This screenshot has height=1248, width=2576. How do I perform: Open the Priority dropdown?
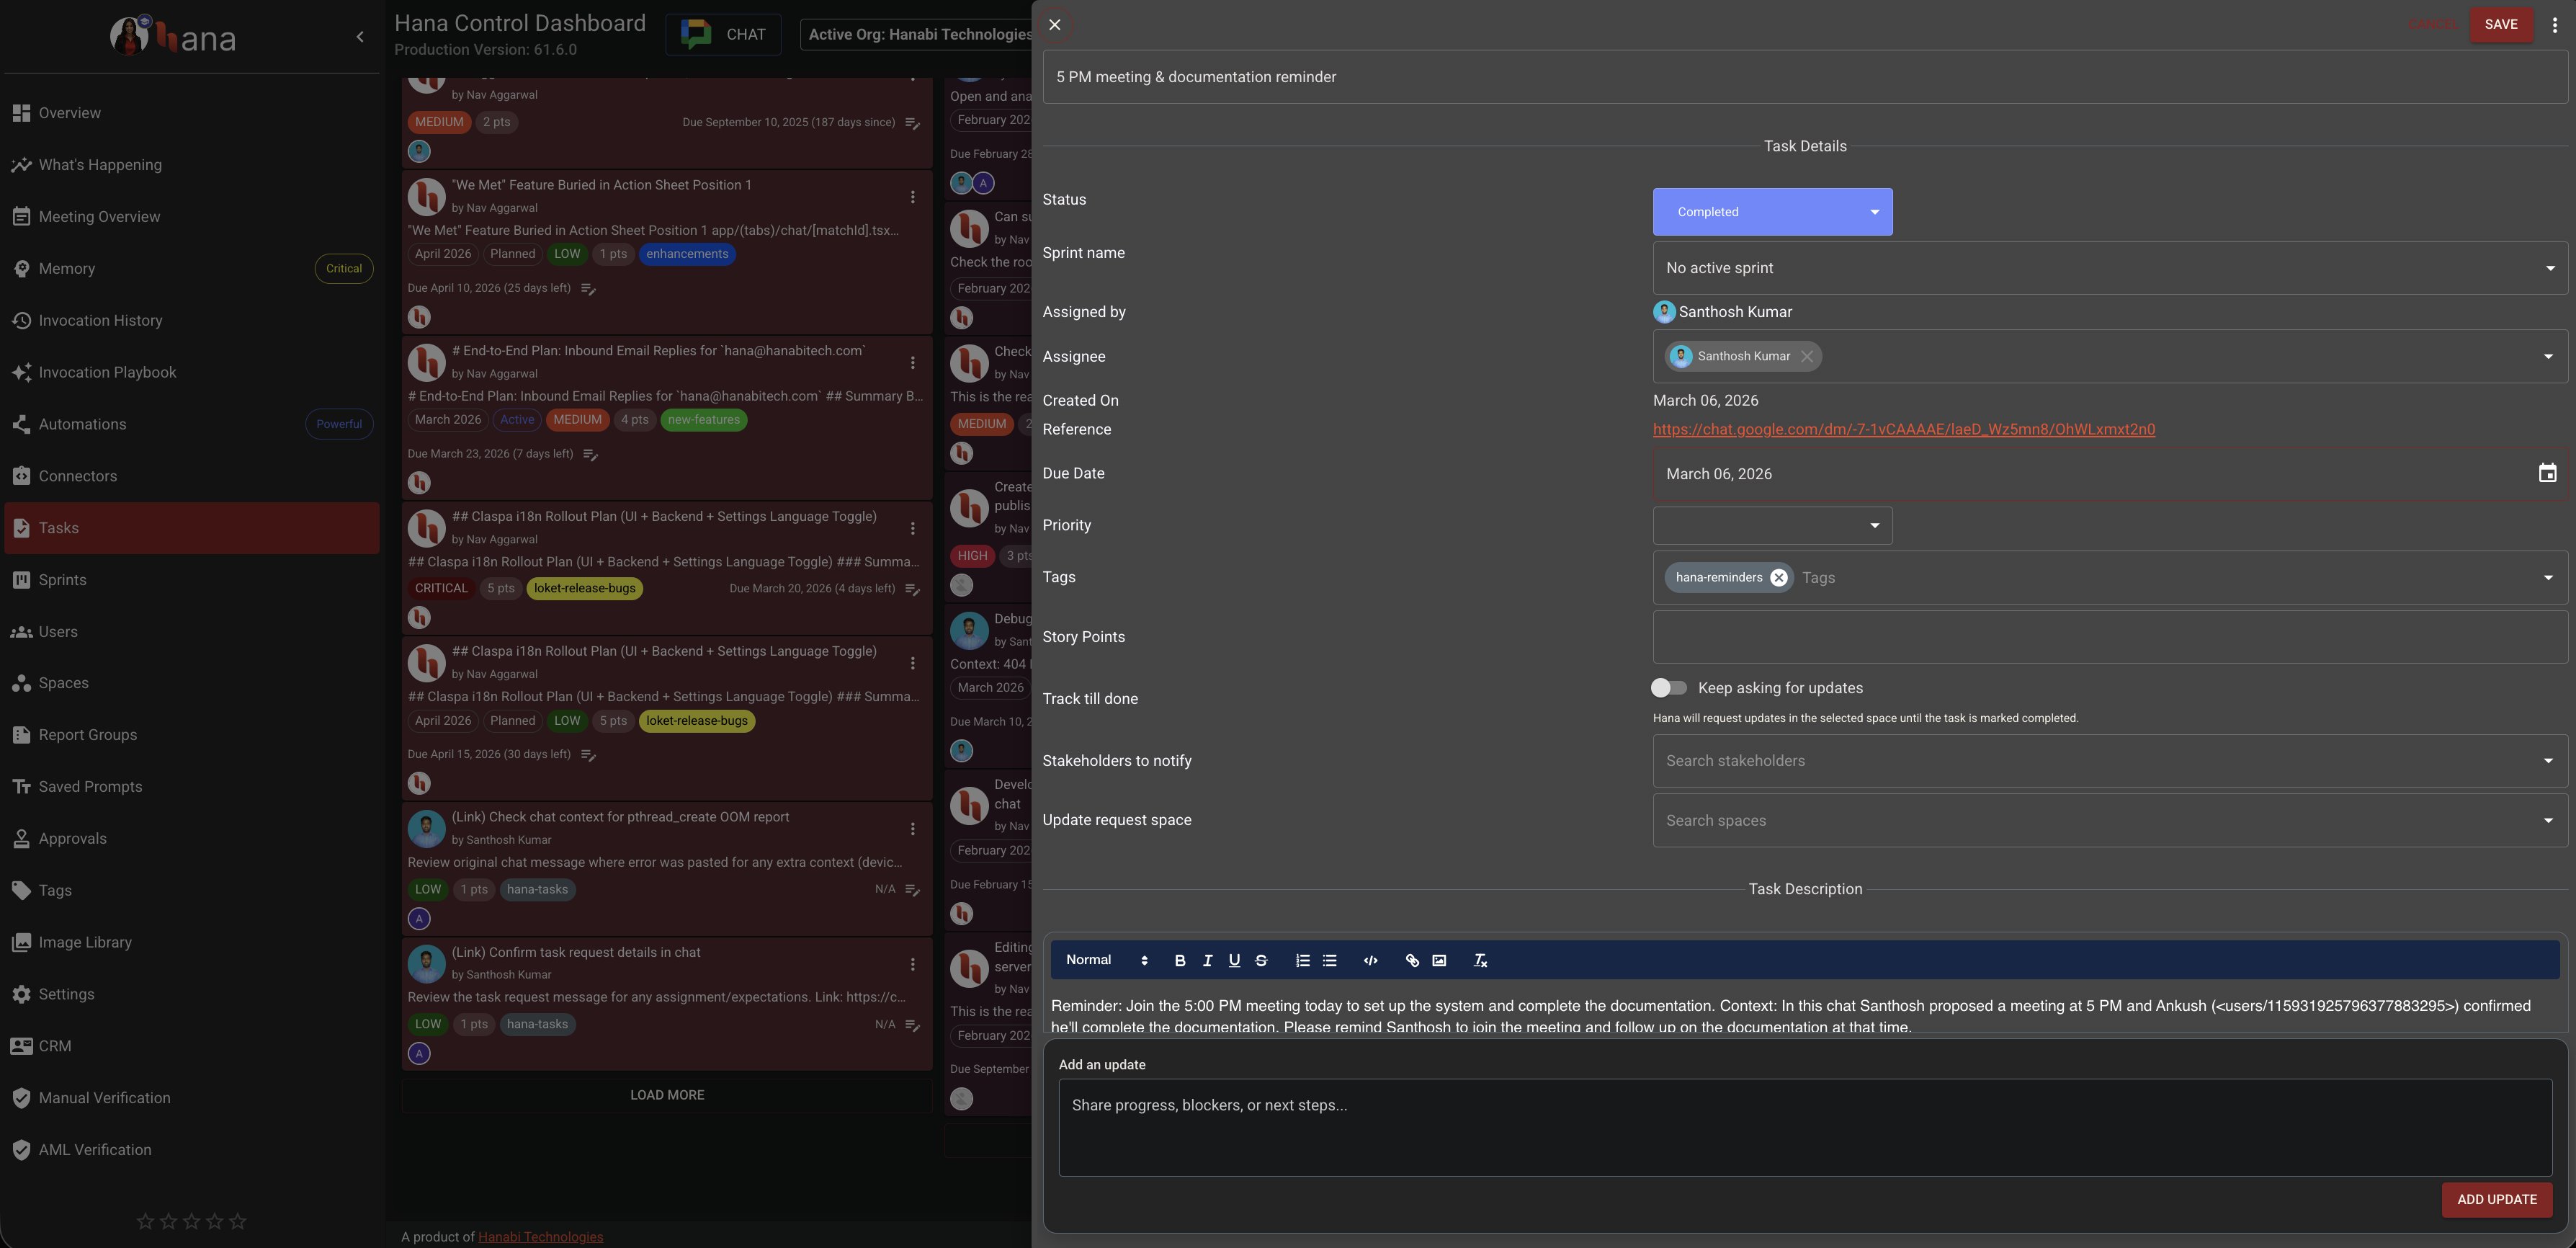pyautogui.click(x=1772, y=525)
